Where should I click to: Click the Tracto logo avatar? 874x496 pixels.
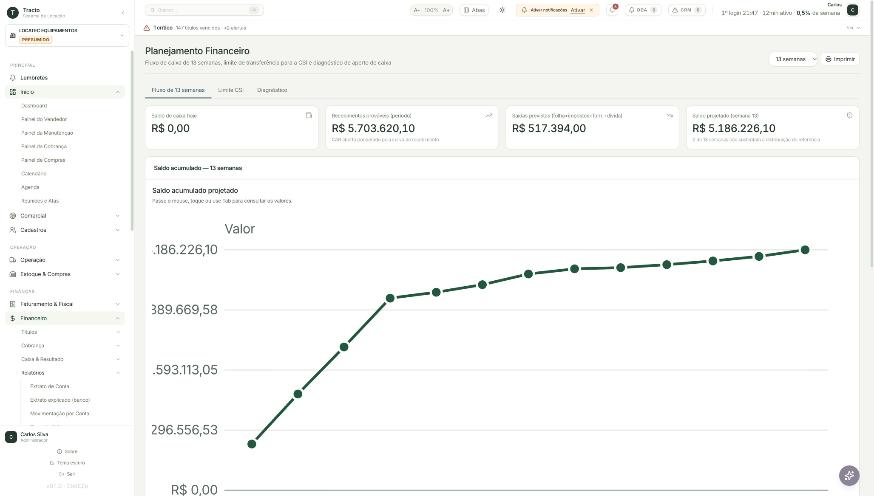(12, 12)
